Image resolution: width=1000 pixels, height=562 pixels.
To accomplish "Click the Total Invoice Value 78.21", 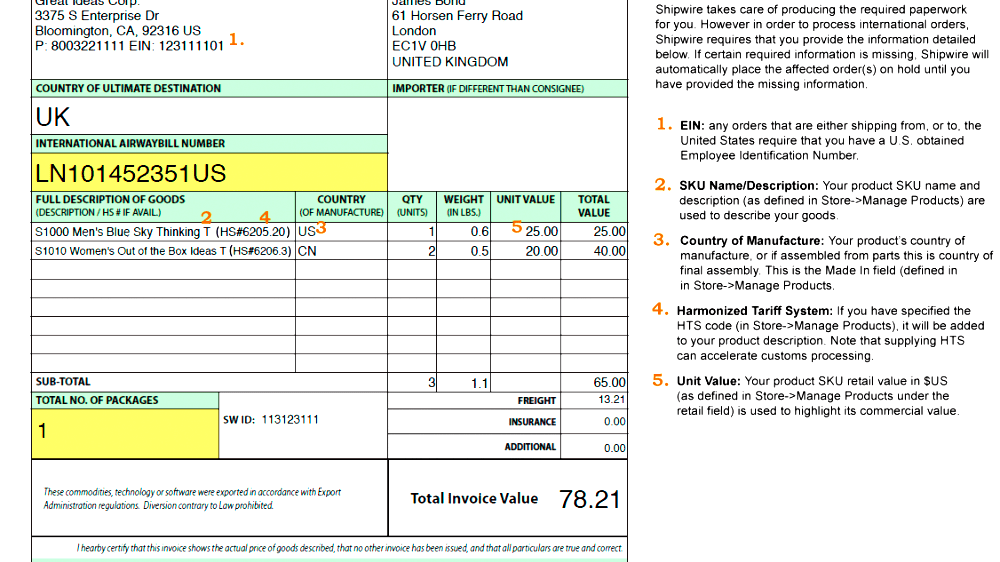I will coord(589,499).
